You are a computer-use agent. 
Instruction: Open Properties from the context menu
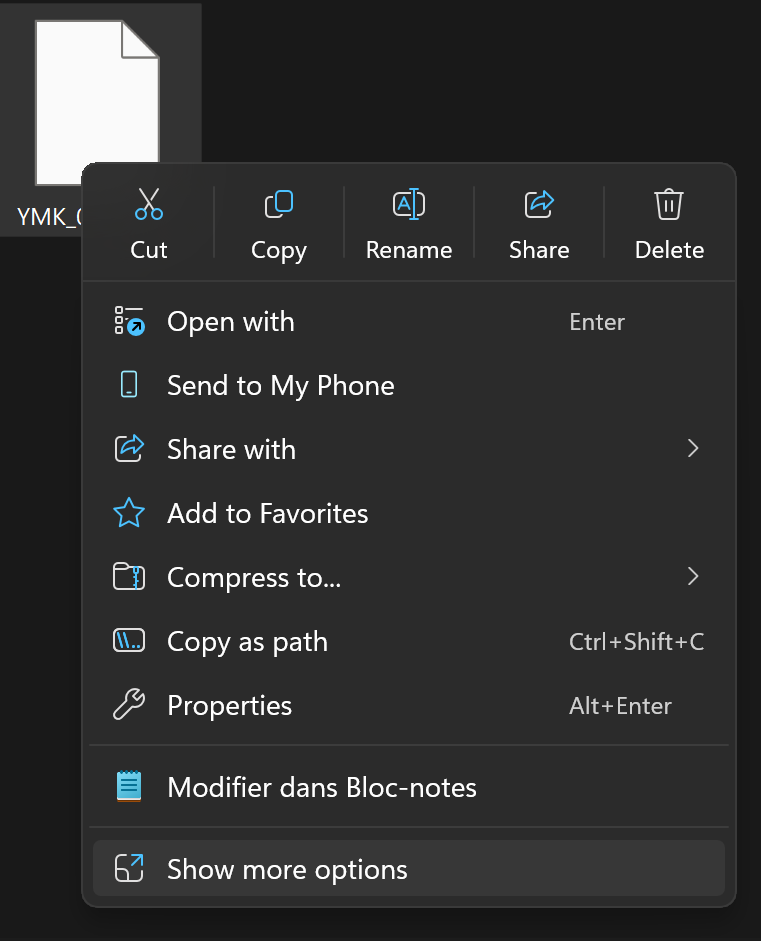(x=230, y=706)
